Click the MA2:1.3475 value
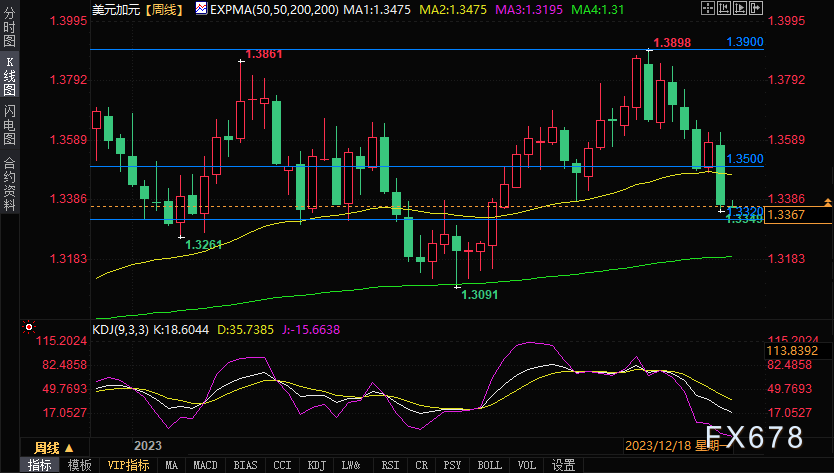834x473 pixels. pyautogui.click(x=453, y=10)
